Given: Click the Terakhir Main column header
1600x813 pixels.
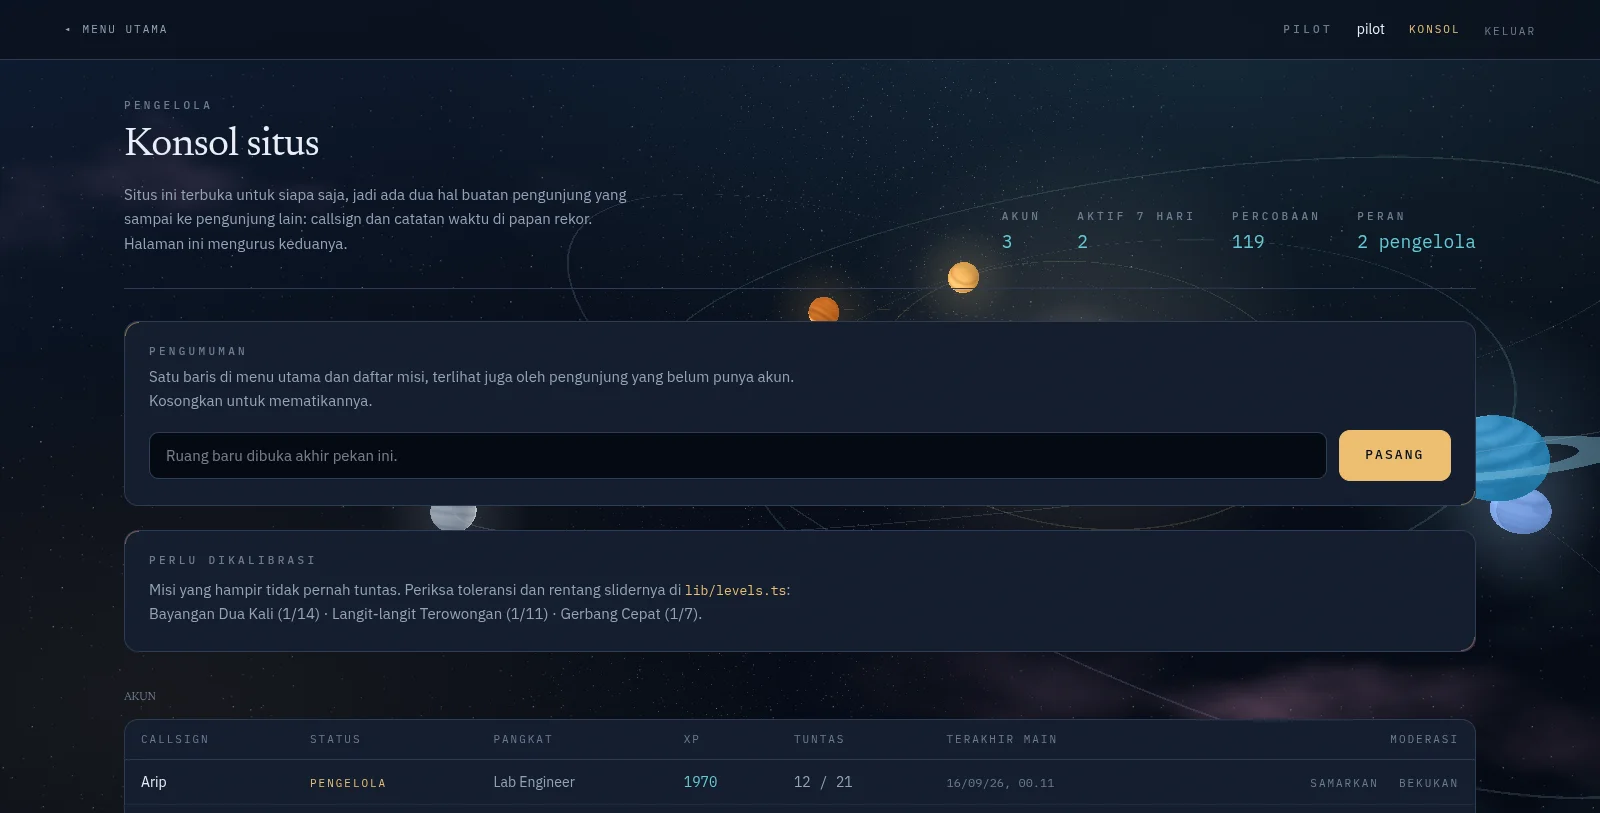Looking at the screenshot, I should click(1001, 739).
